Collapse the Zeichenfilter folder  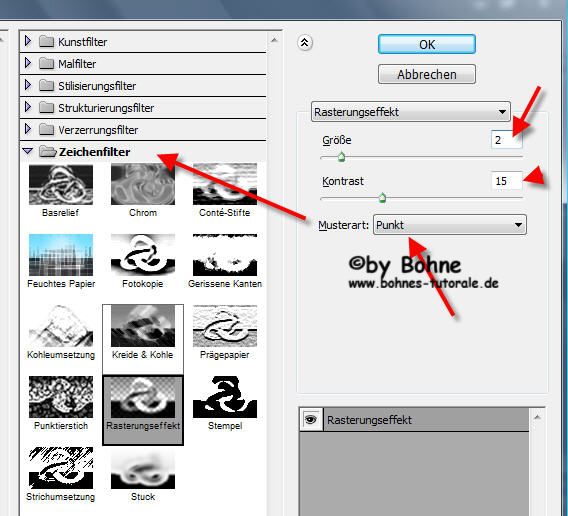(28, 151)
